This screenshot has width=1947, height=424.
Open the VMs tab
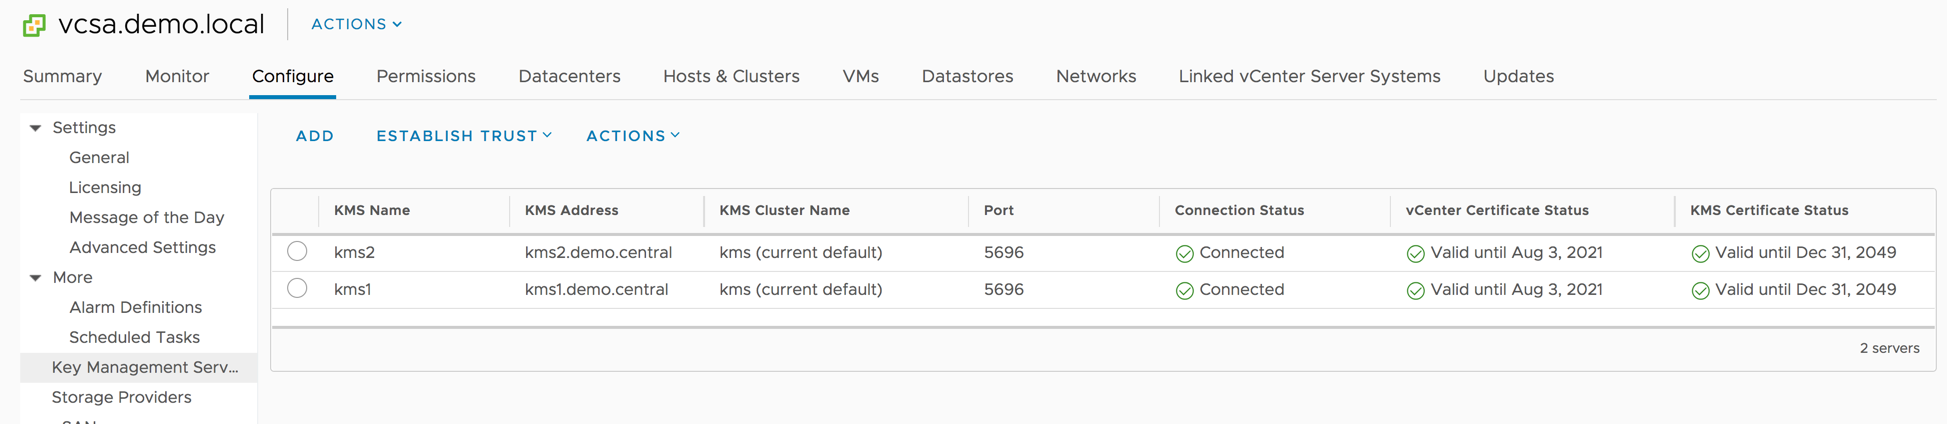(x=861, y=76)
